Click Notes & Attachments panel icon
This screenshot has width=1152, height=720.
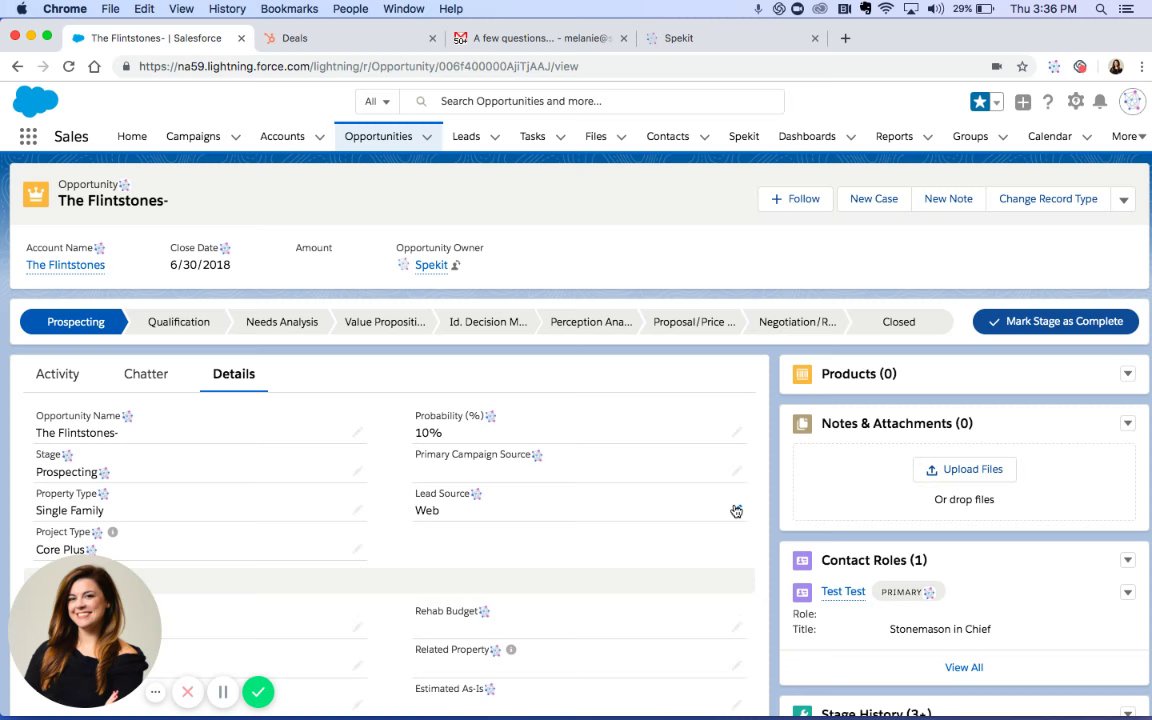802,424
